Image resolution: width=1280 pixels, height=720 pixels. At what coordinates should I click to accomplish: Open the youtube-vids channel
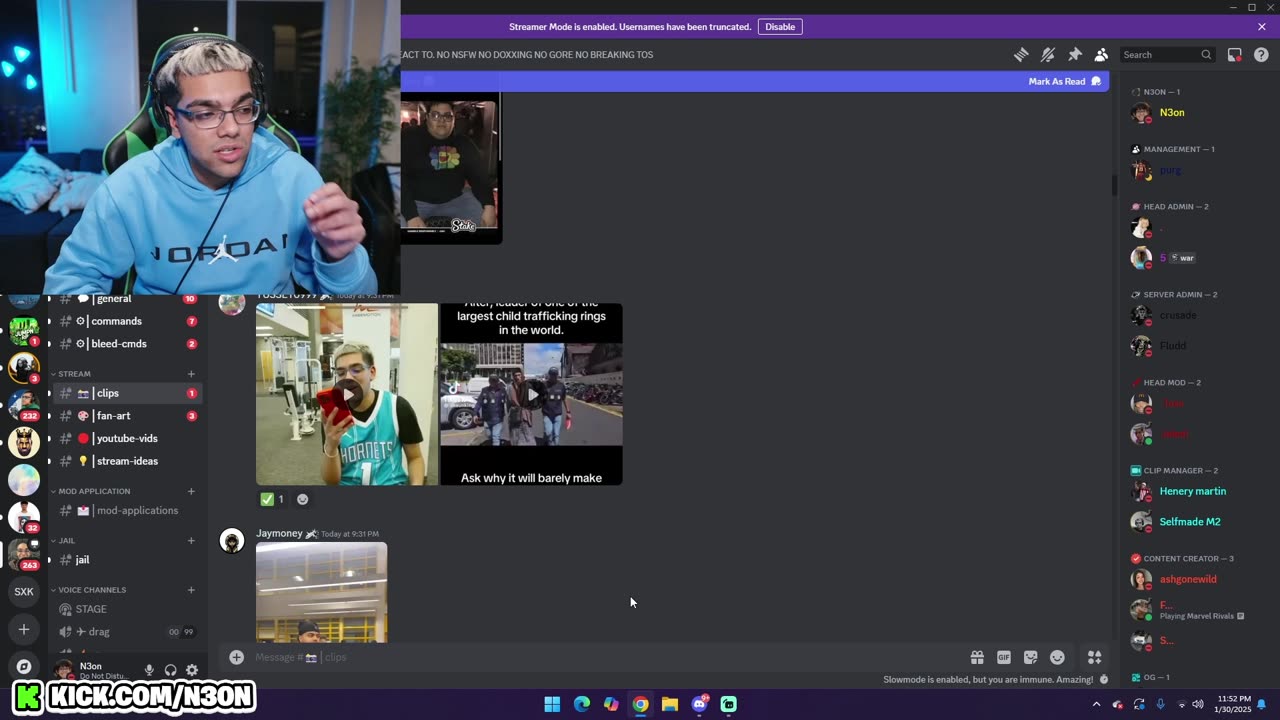click(x=126, y=439)
